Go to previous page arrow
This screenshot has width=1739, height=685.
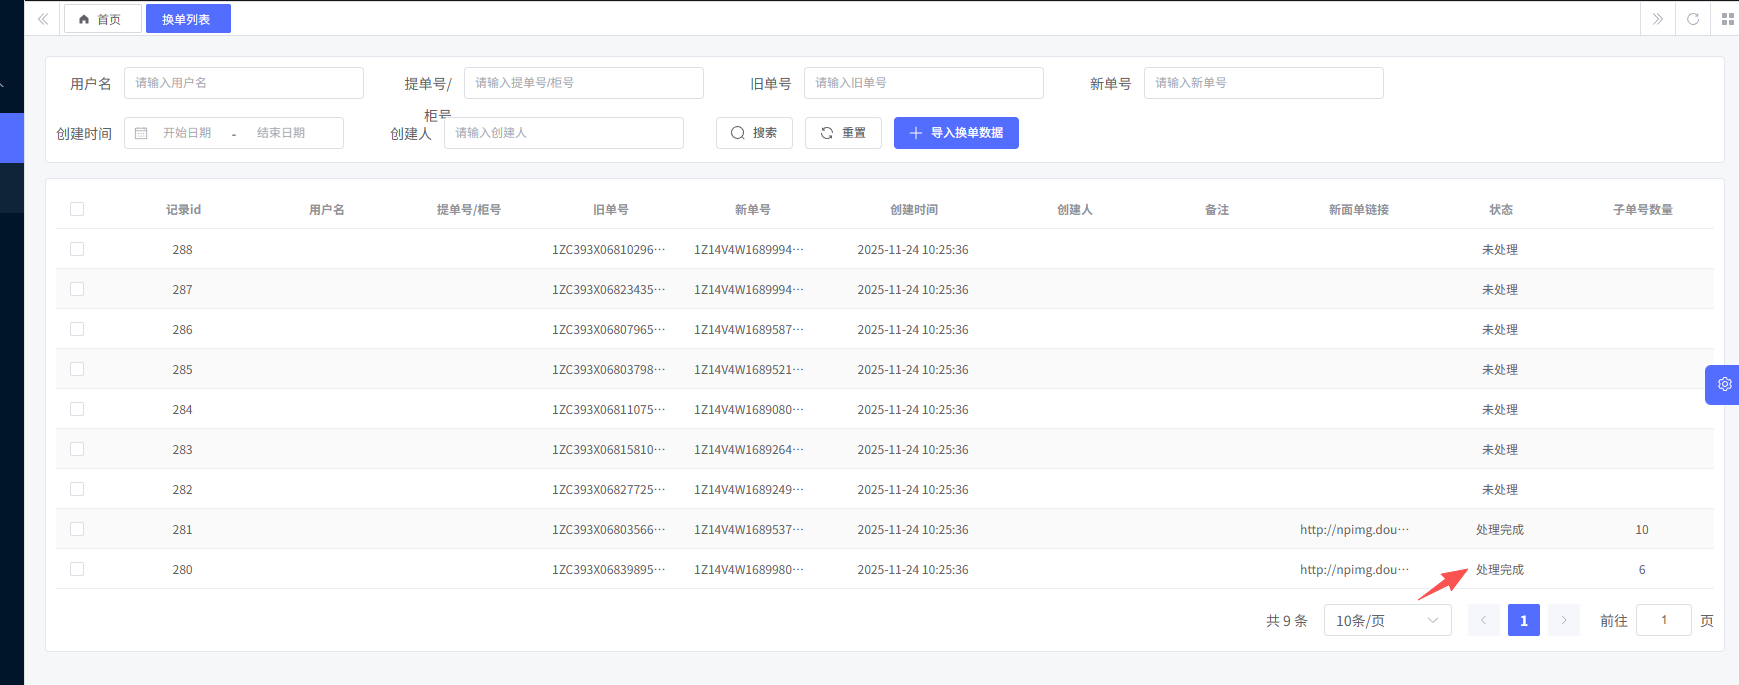click(x=1483, y=620)
